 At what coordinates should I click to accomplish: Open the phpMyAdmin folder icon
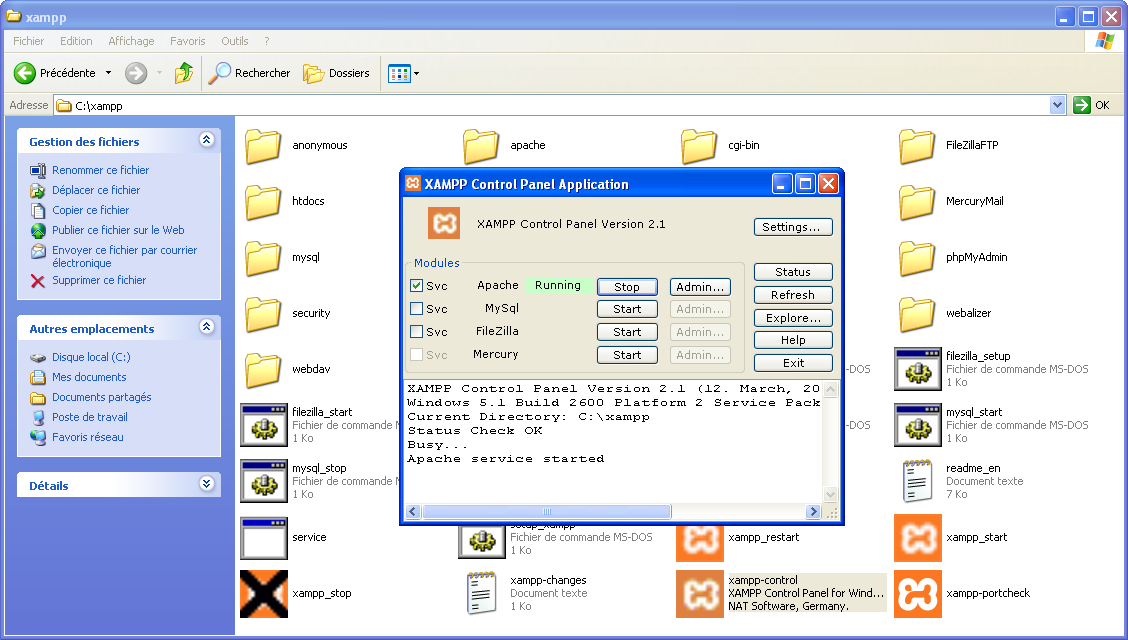917,258
